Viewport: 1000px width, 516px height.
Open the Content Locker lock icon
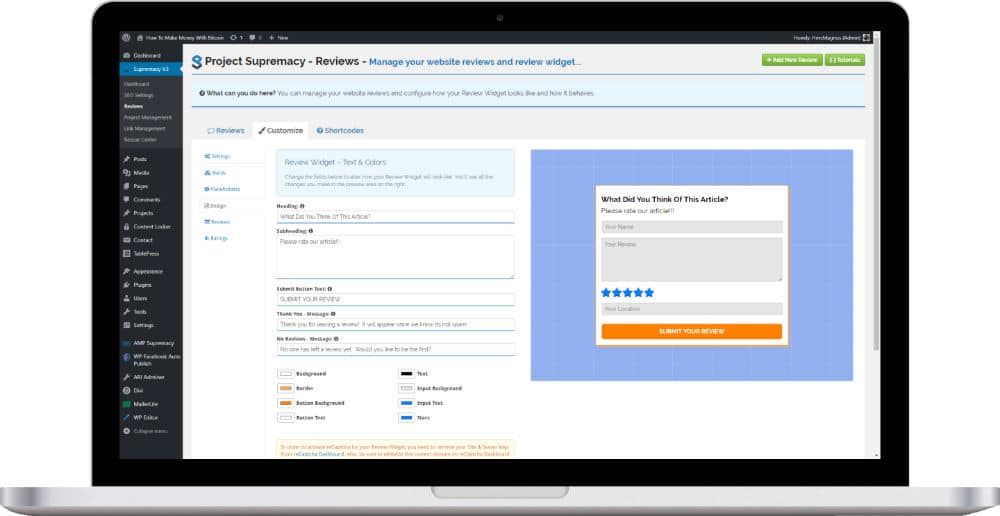pyautogui.click(x=127, y=226)
